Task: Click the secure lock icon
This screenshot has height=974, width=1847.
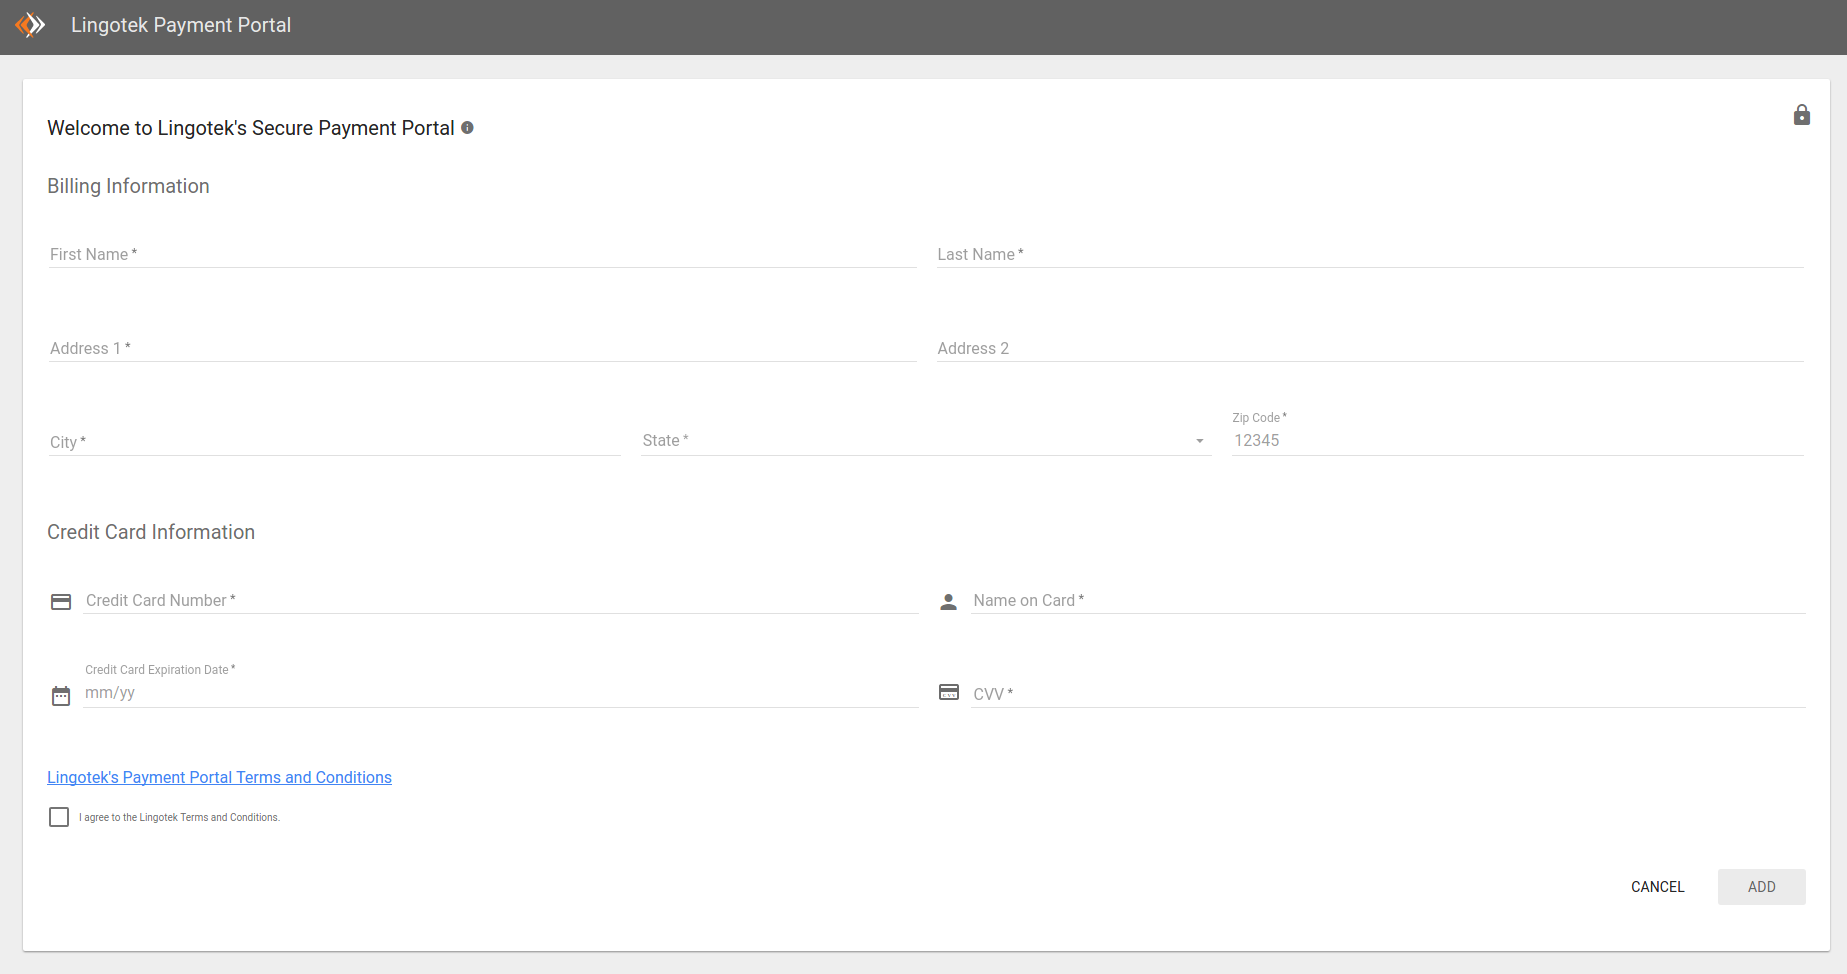Action: tap(1801, 115)
